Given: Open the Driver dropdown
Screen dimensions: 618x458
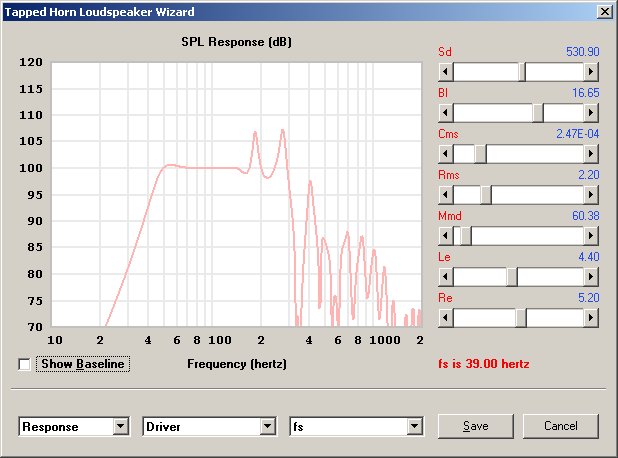Looking at the screenshot, I should pos(268,426).
